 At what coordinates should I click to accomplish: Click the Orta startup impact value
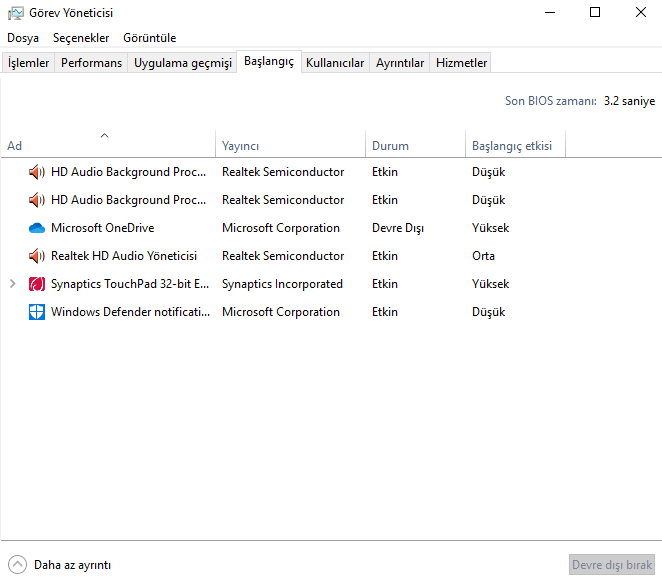pyautogui.click(x=483, y=256)
